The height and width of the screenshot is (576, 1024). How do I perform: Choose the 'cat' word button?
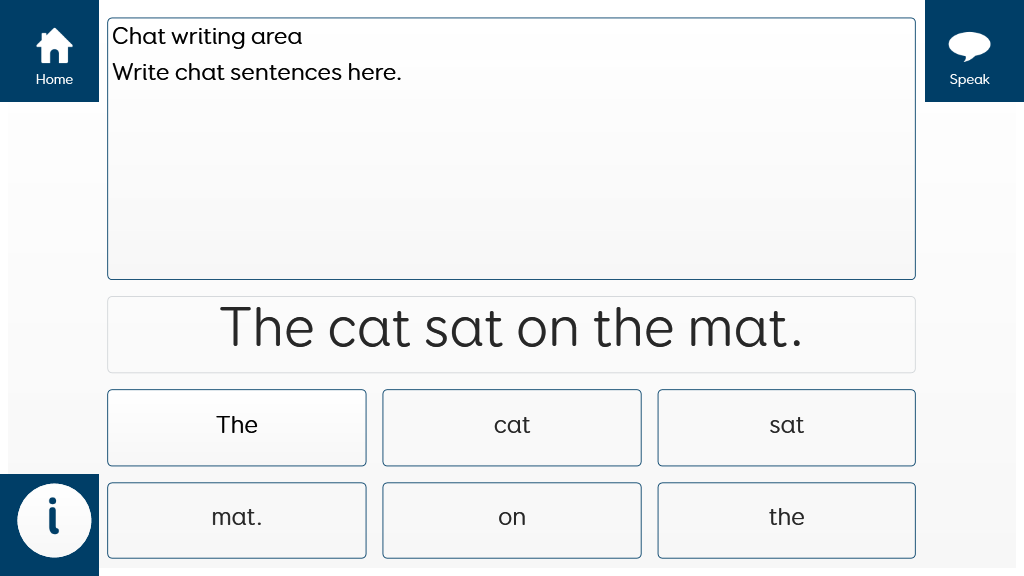click(512, 427)
